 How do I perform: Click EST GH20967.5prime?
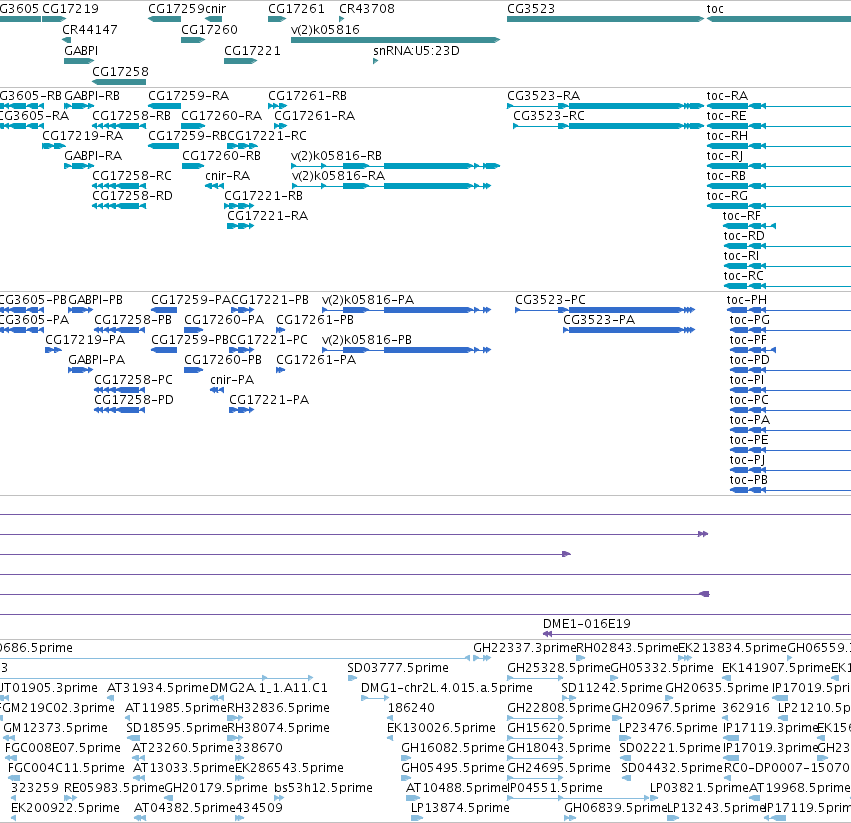tap(664, 708)
